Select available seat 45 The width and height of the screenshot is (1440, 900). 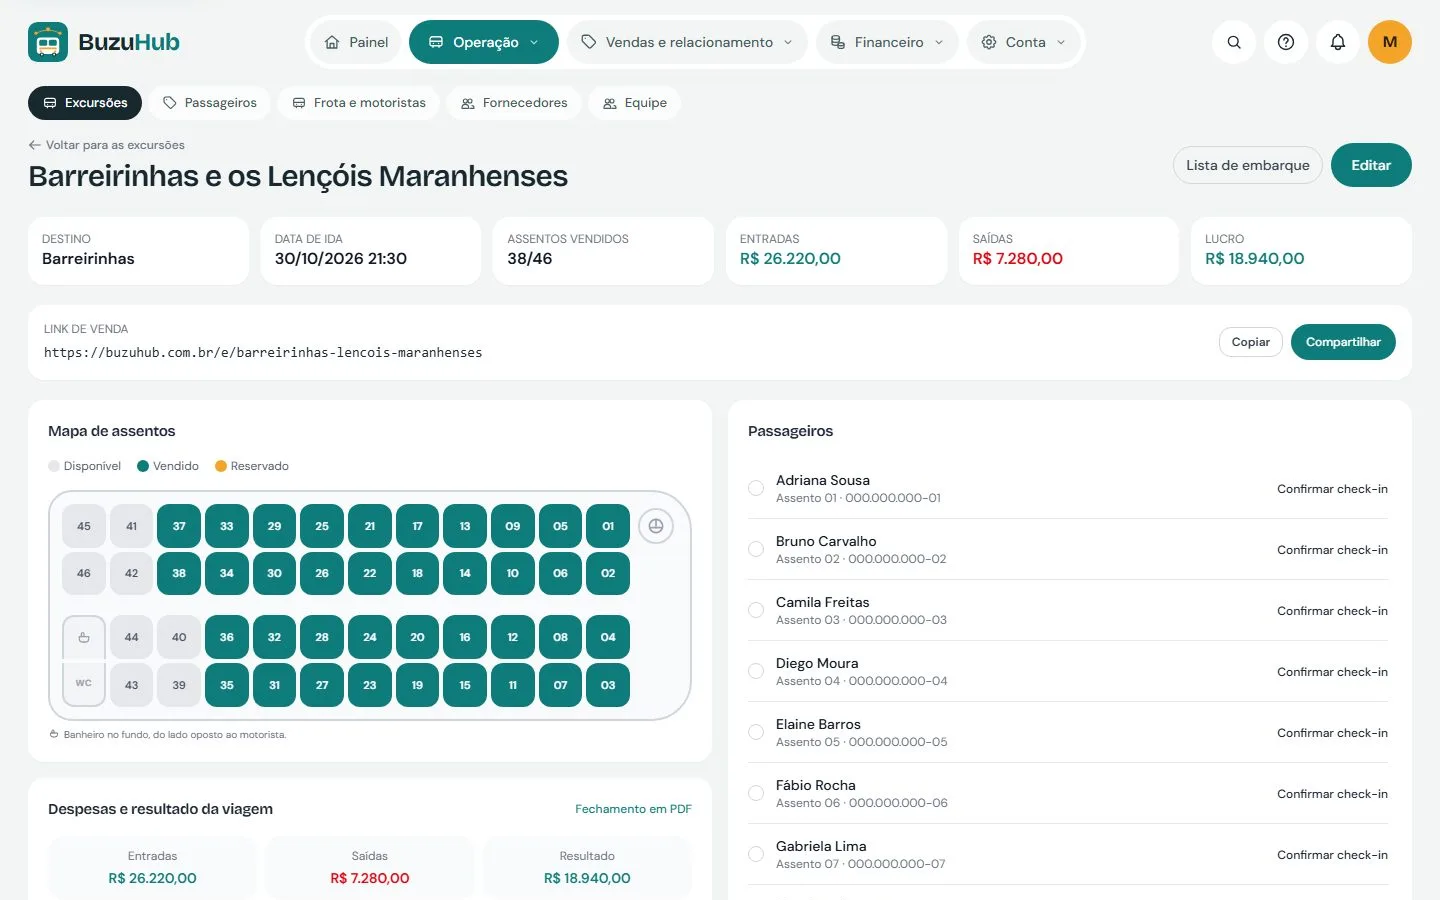click(84, 526)
